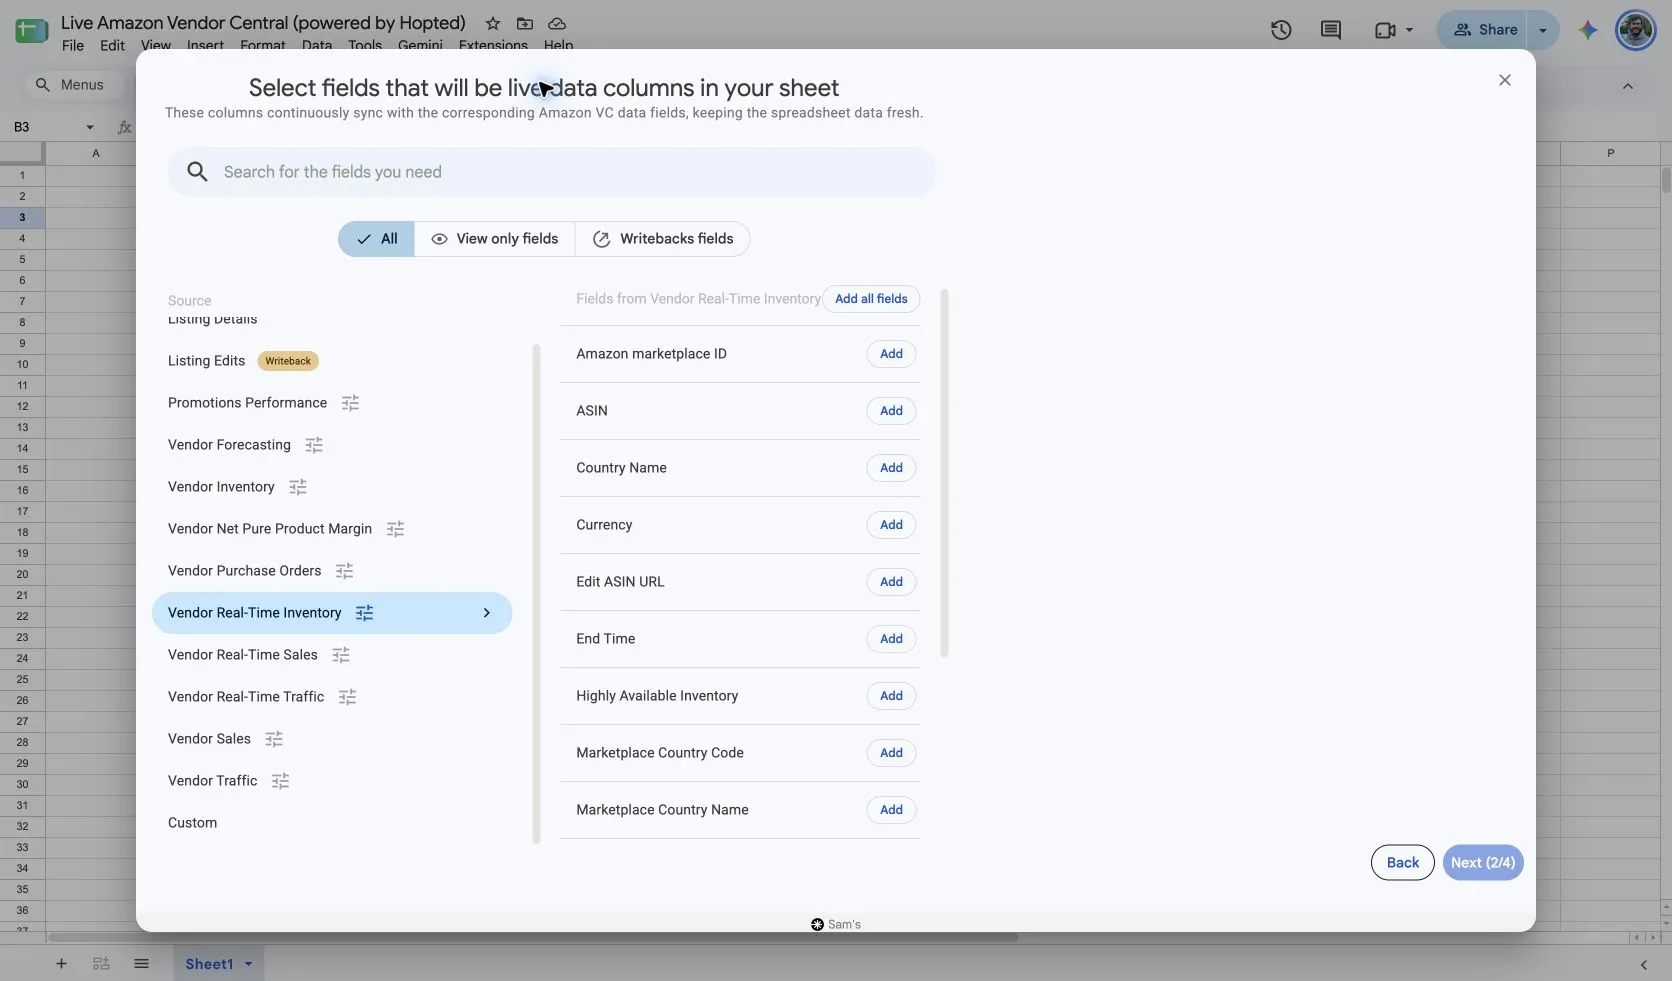Close the field selection dialog
Viewport: 1672px width, 981px height.
[x=1505, y=80]
